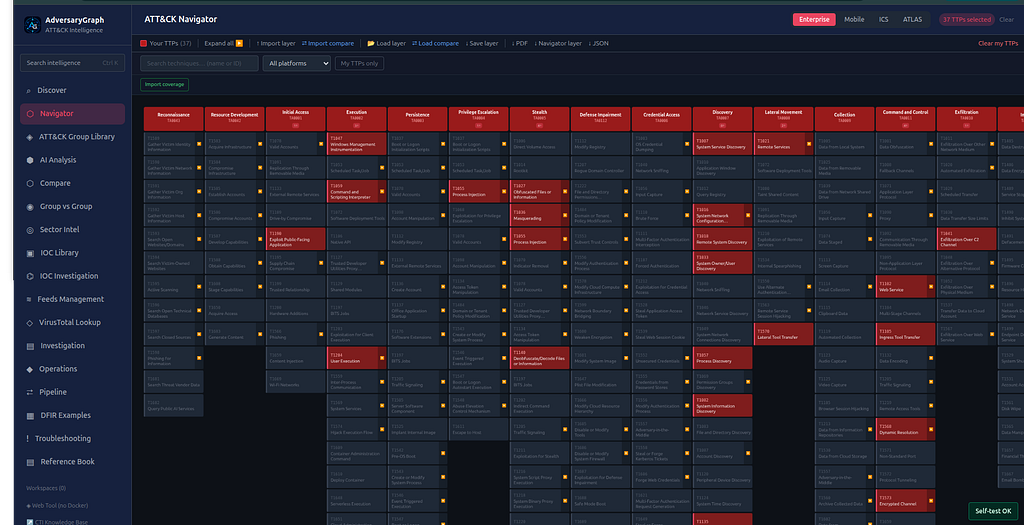Click the Compare circle icon in sidebar
Image resolution: width=1024 pixels, height=525 pixels.
[29, 183]
